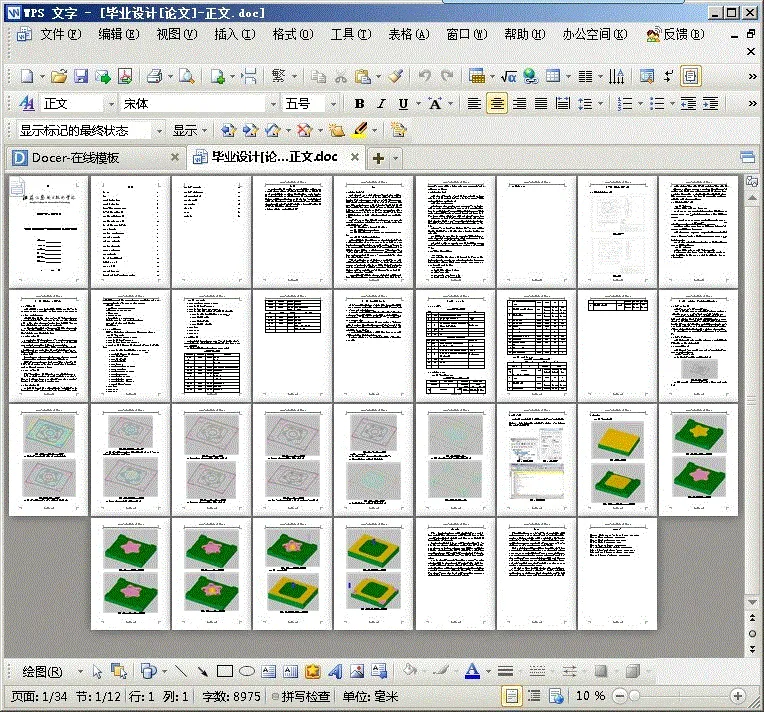
Task: Click the new tab plus button
Action: pos(378,158)
